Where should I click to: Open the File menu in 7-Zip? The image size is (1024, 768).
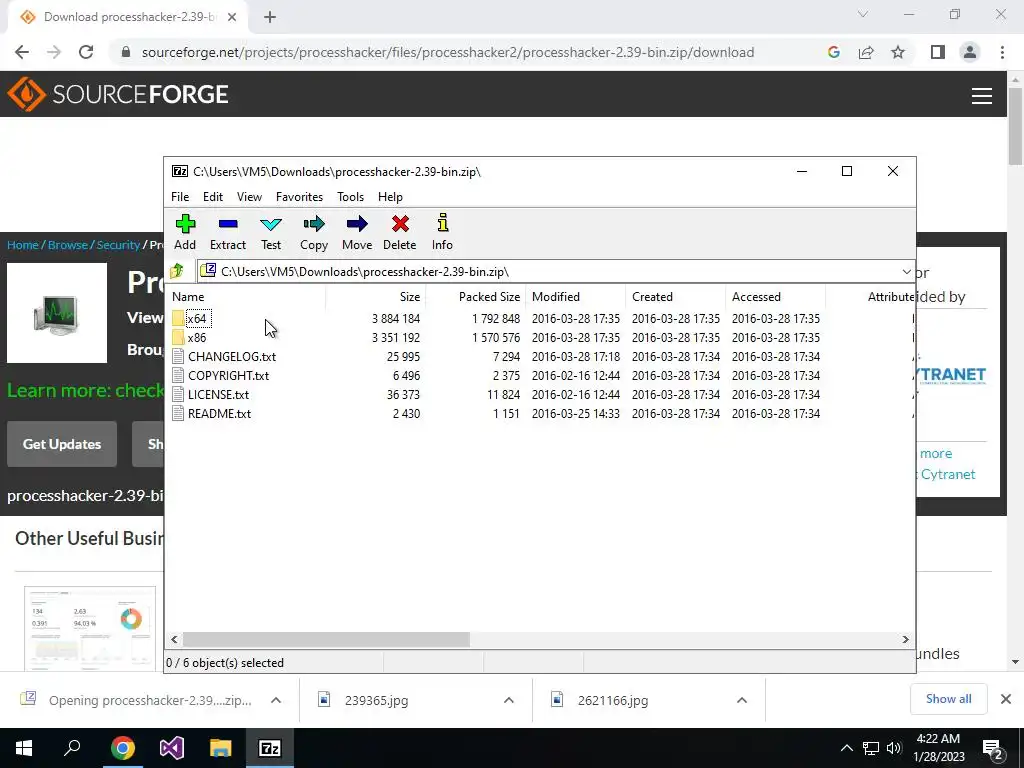[180, 197]
